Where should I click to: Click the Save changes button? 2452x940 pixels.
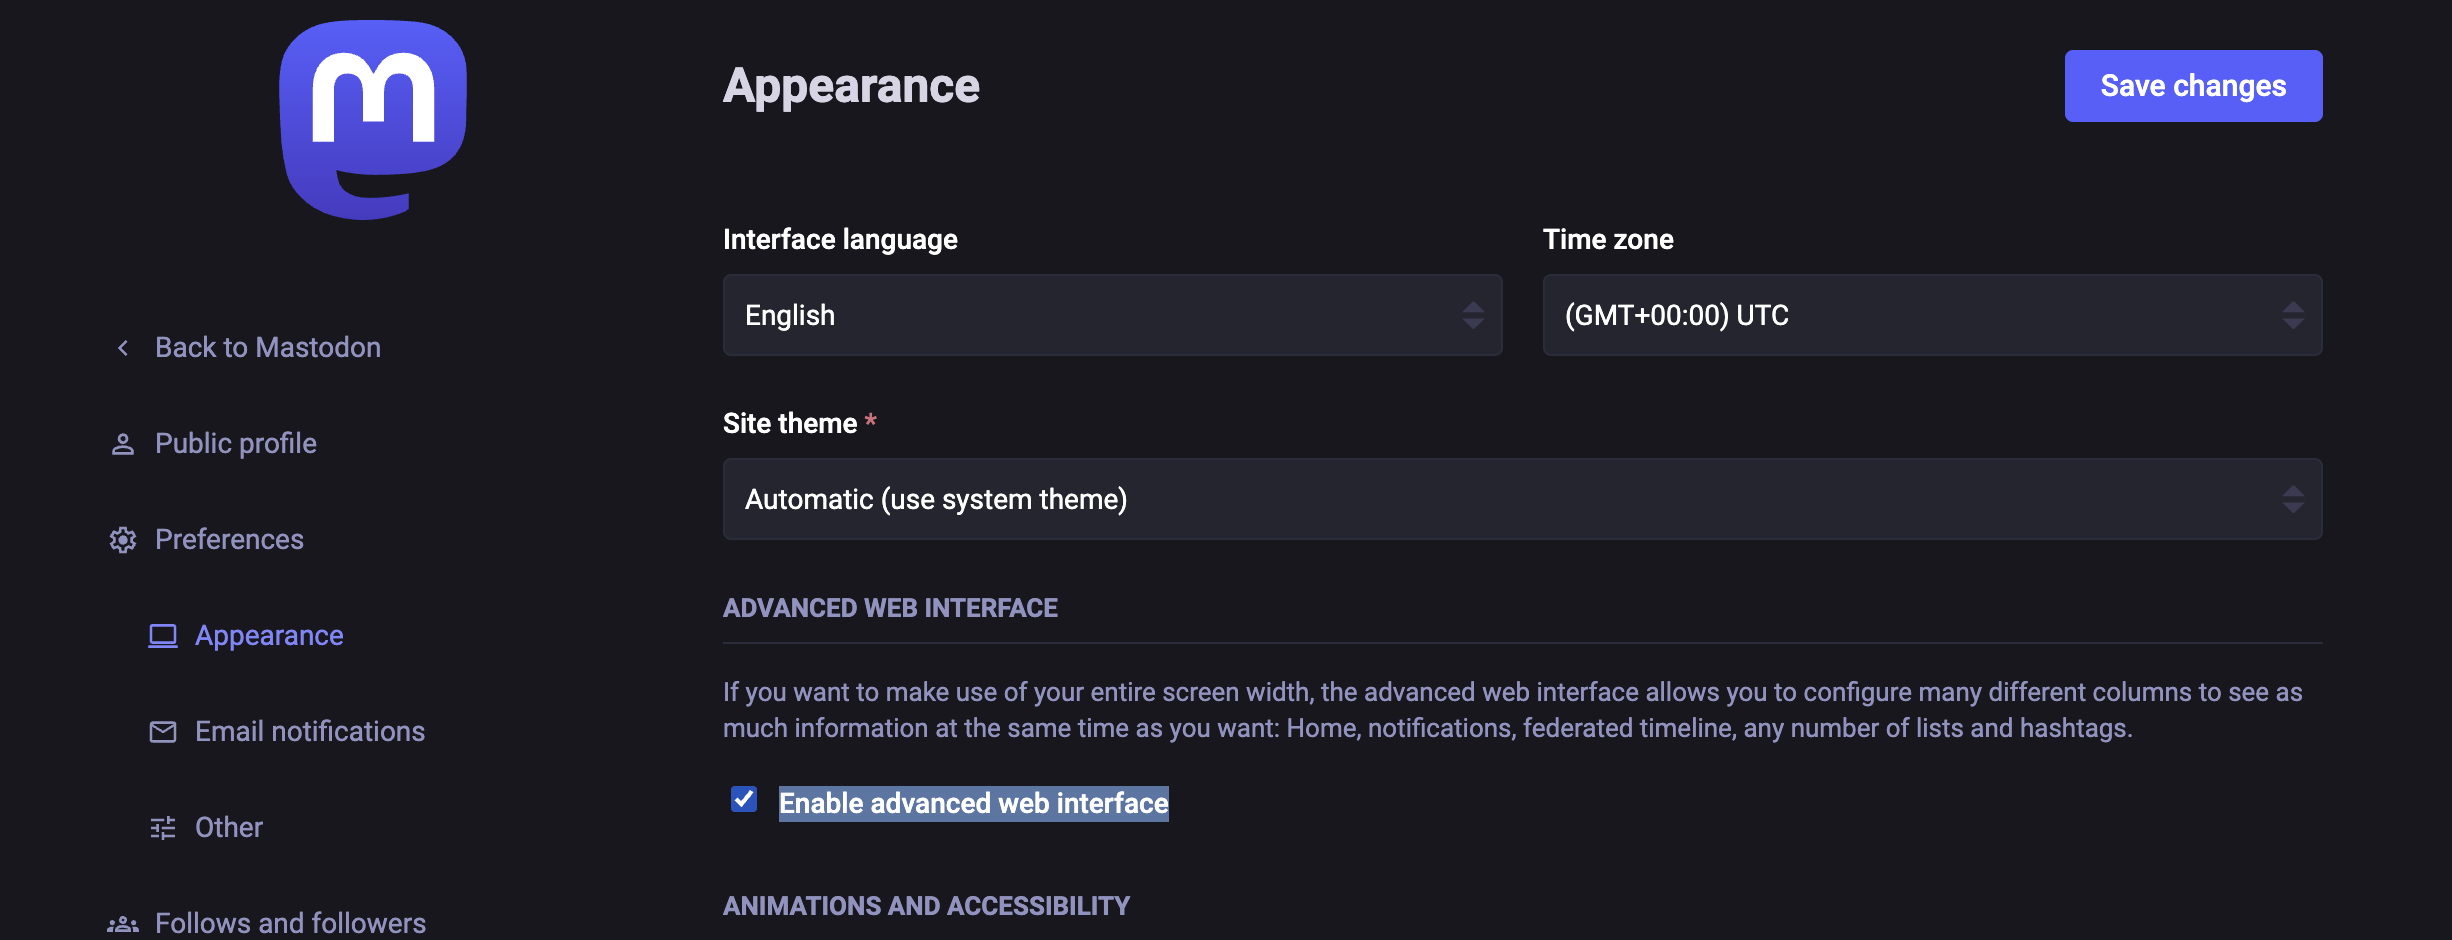(2193, 86)
